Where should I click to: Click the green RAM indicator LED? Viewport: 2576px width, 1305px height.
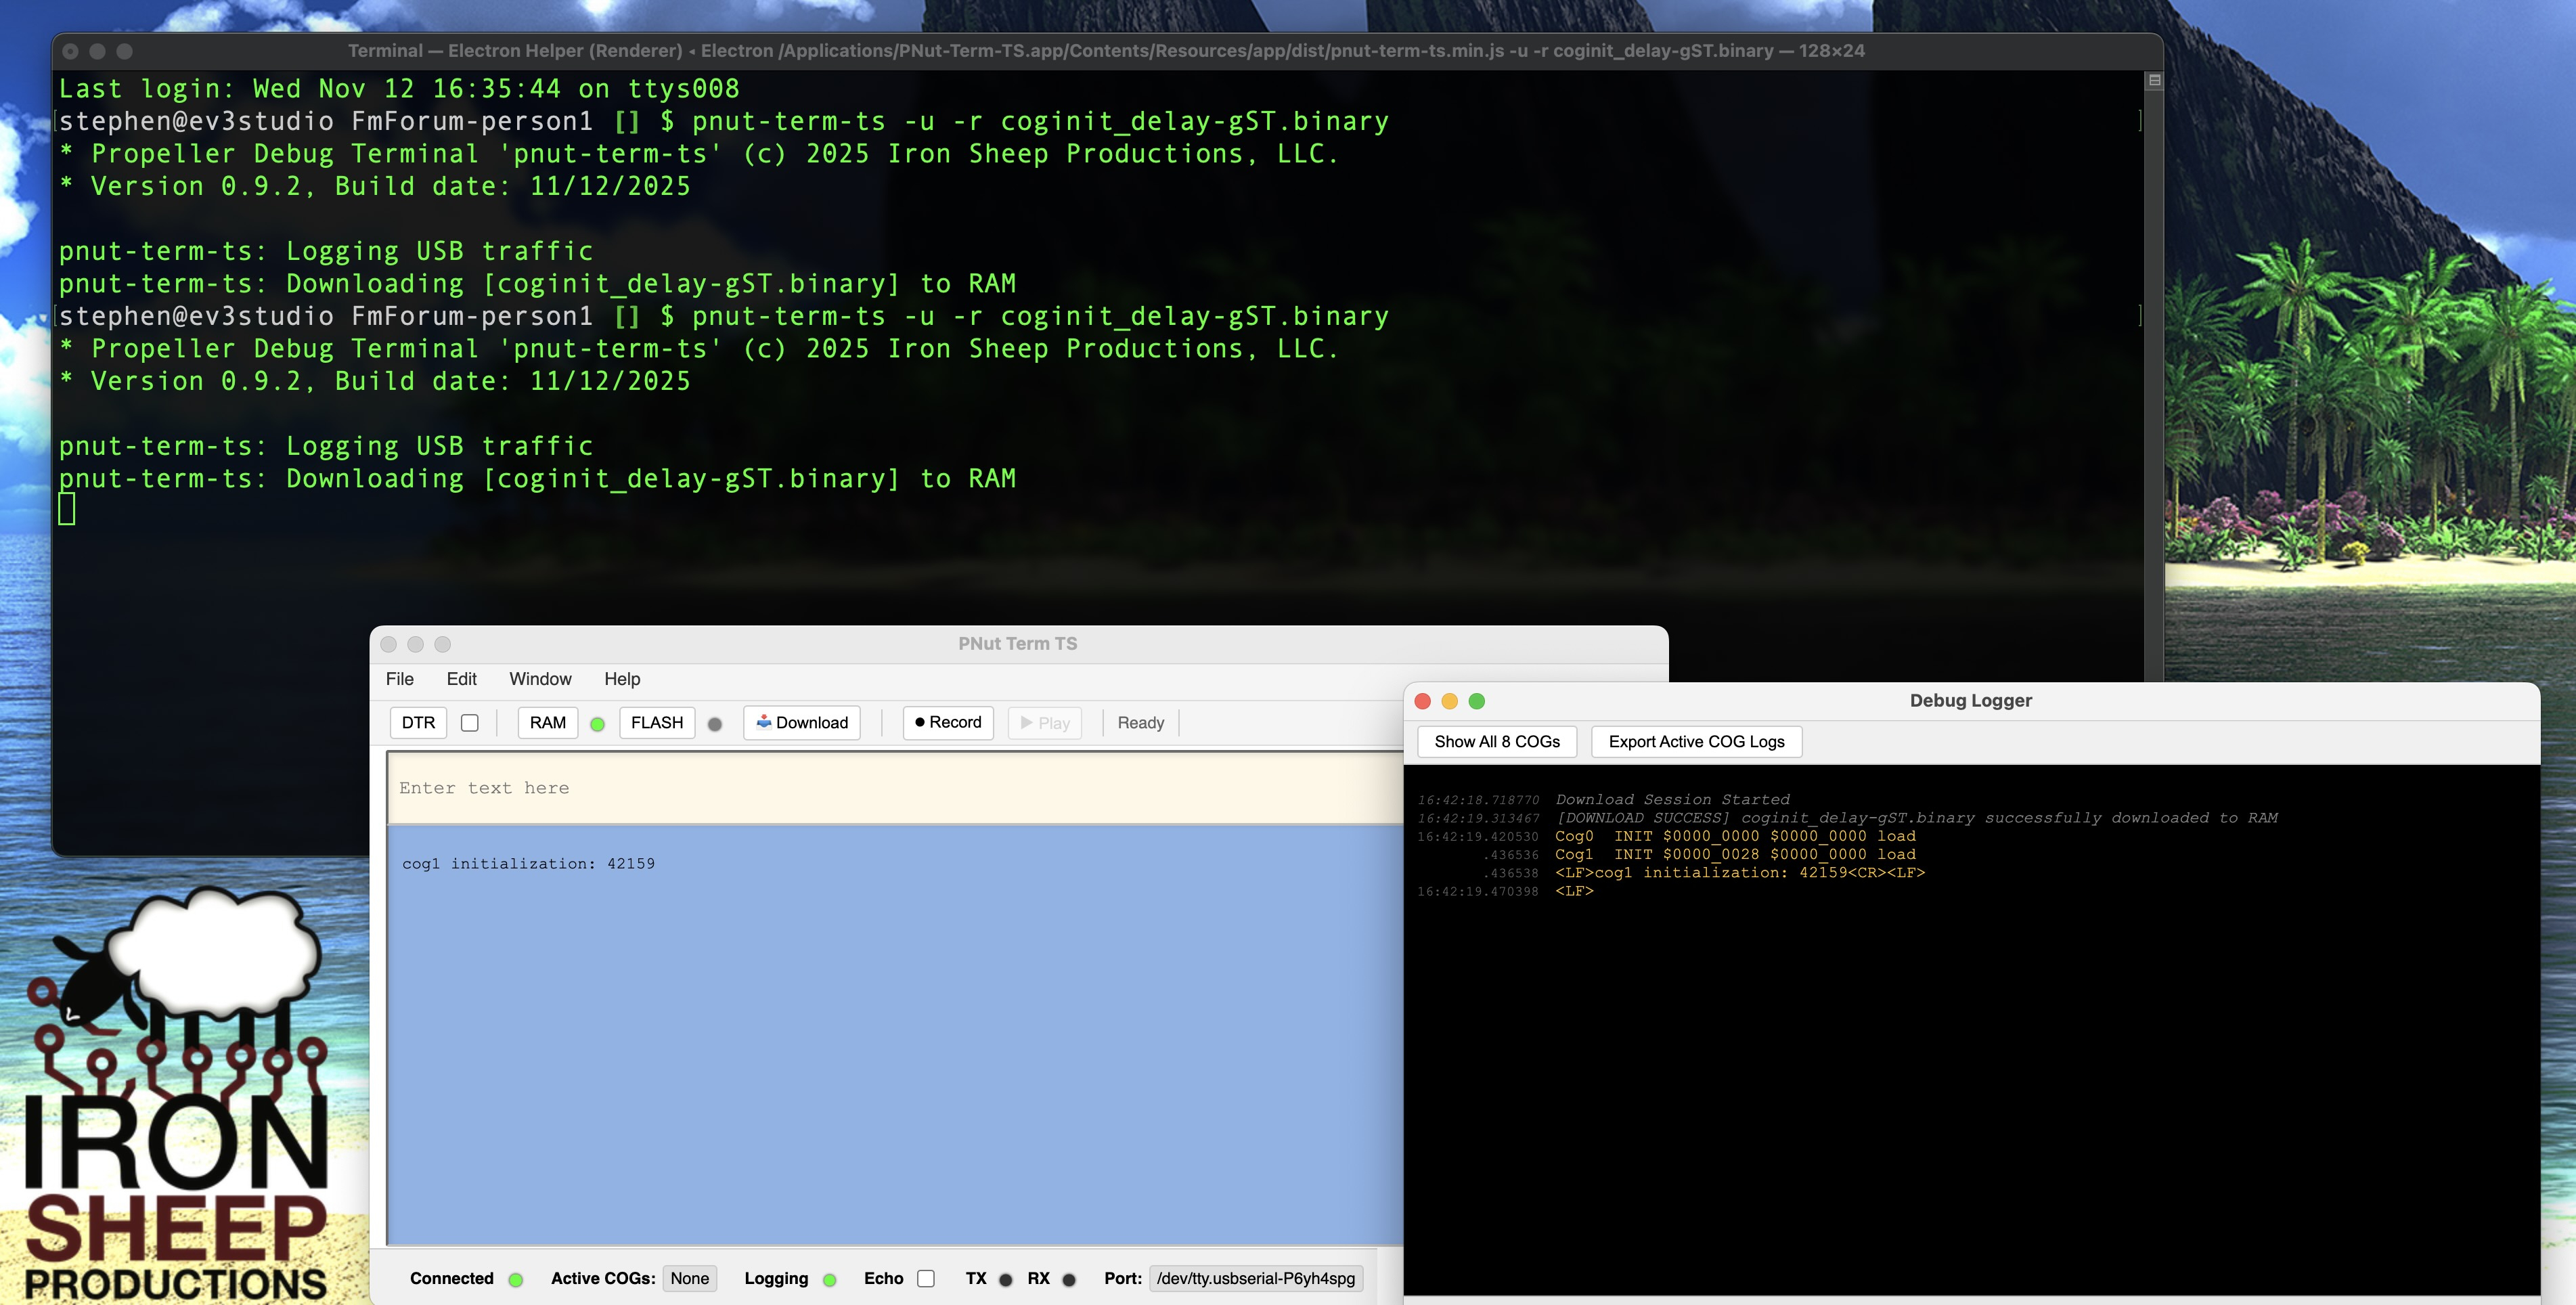pyautogui.click(x=598, y=724)
